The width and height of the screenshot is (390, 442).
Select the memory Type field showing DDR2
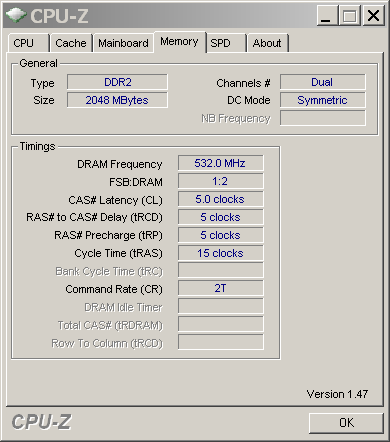(x=117, y=82)
